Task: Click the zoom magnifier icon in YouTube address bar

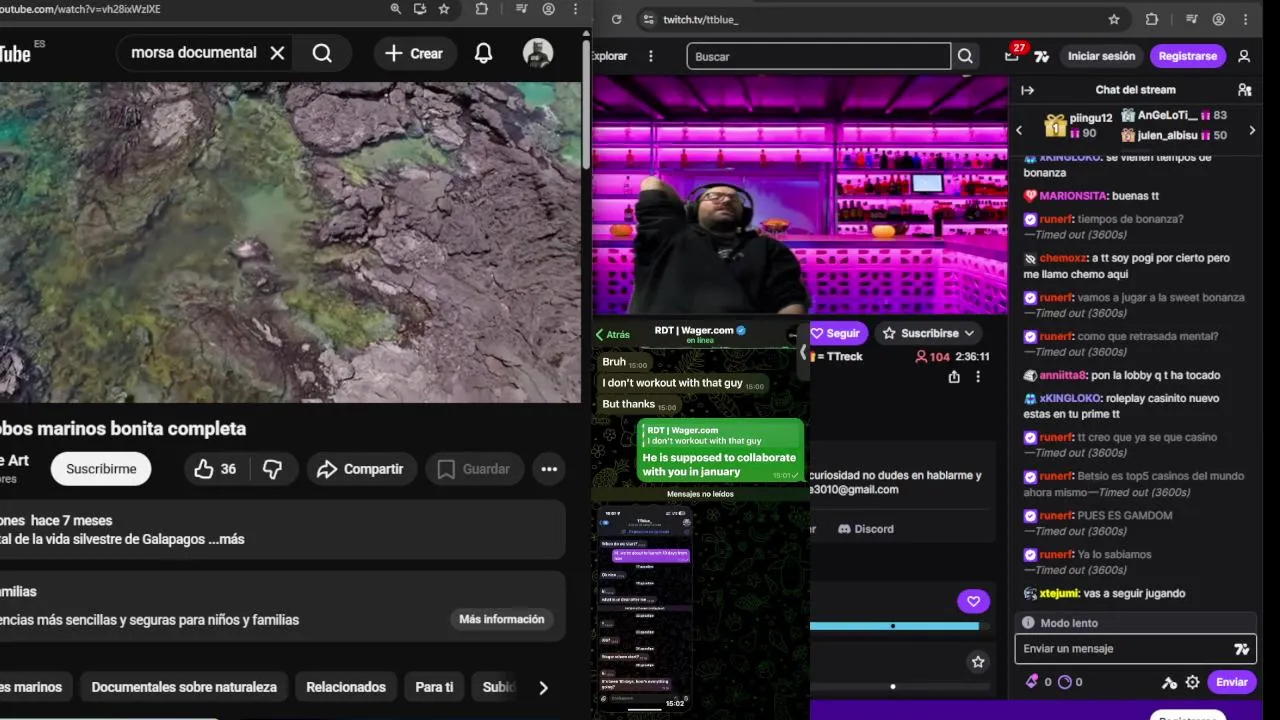Action: [396, 9]
